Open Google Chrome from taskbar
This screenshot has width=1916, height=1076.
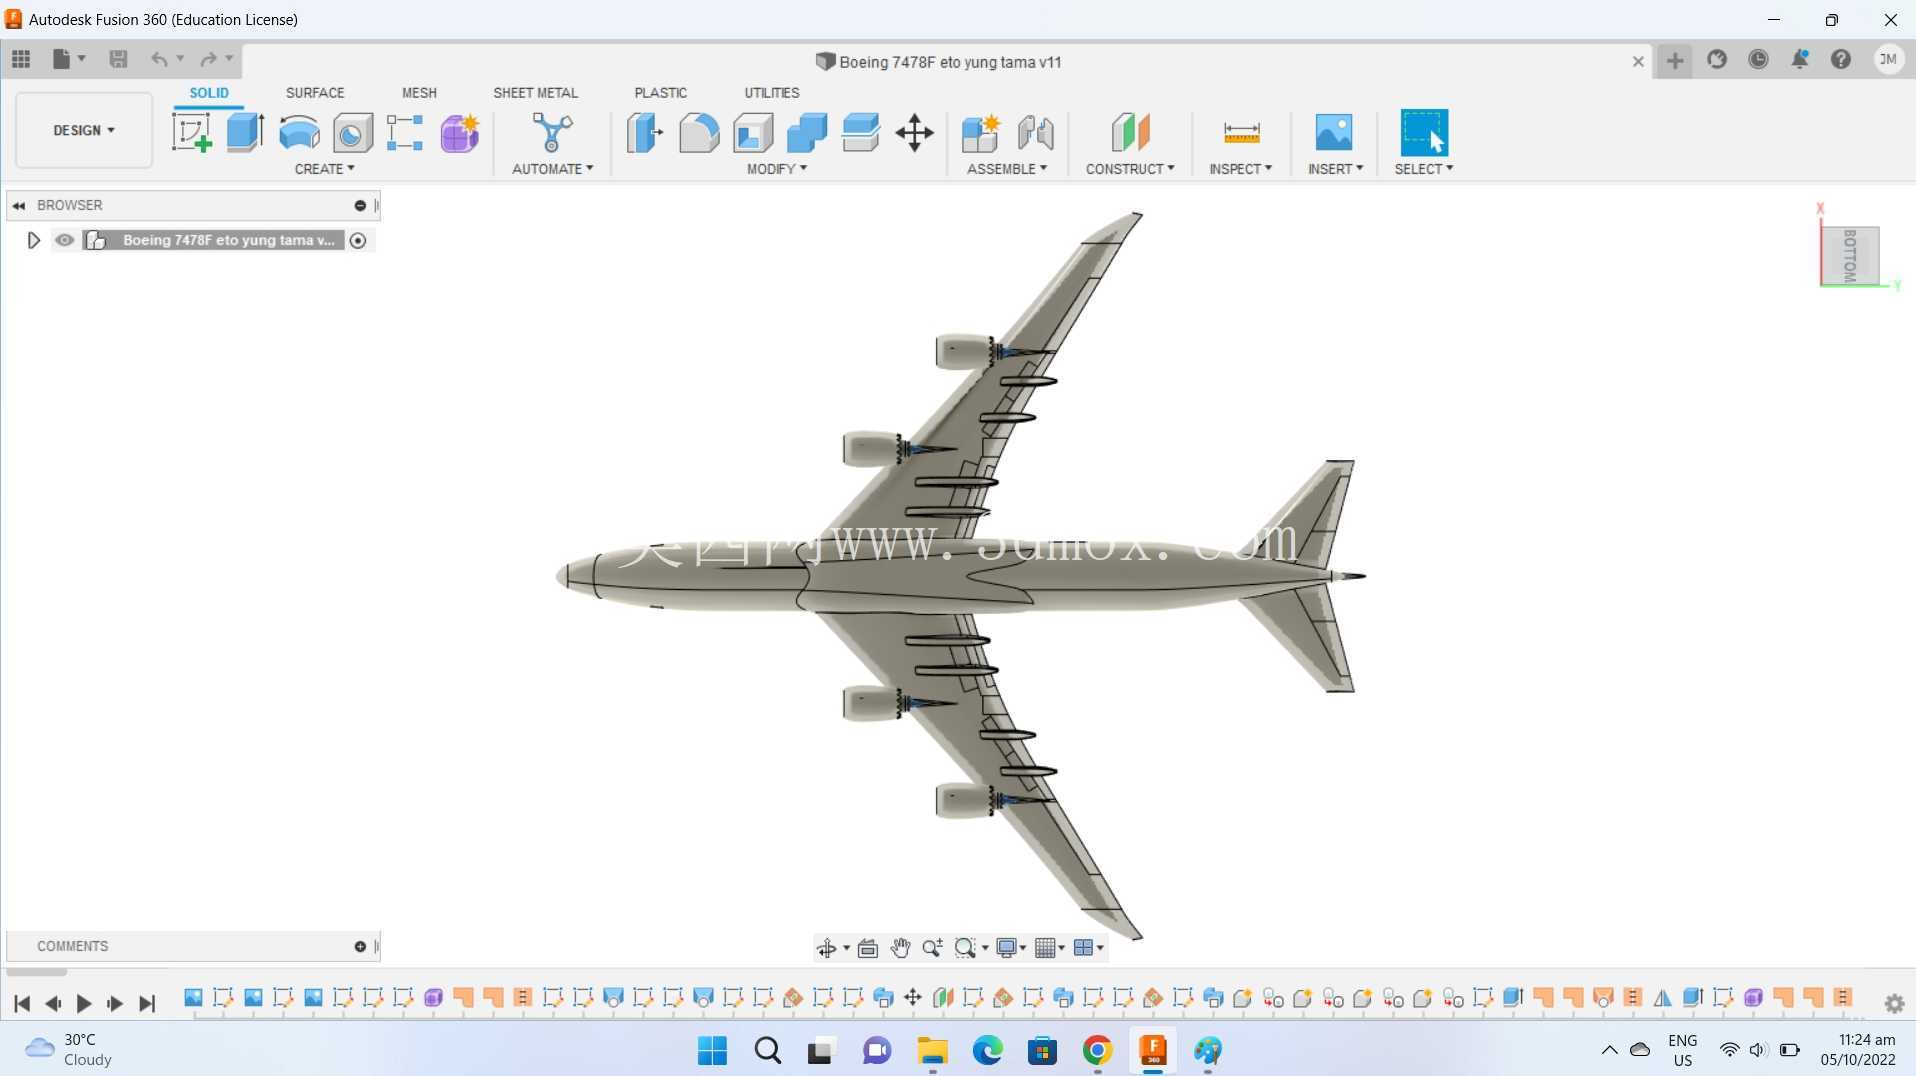coord(1097,1050)
